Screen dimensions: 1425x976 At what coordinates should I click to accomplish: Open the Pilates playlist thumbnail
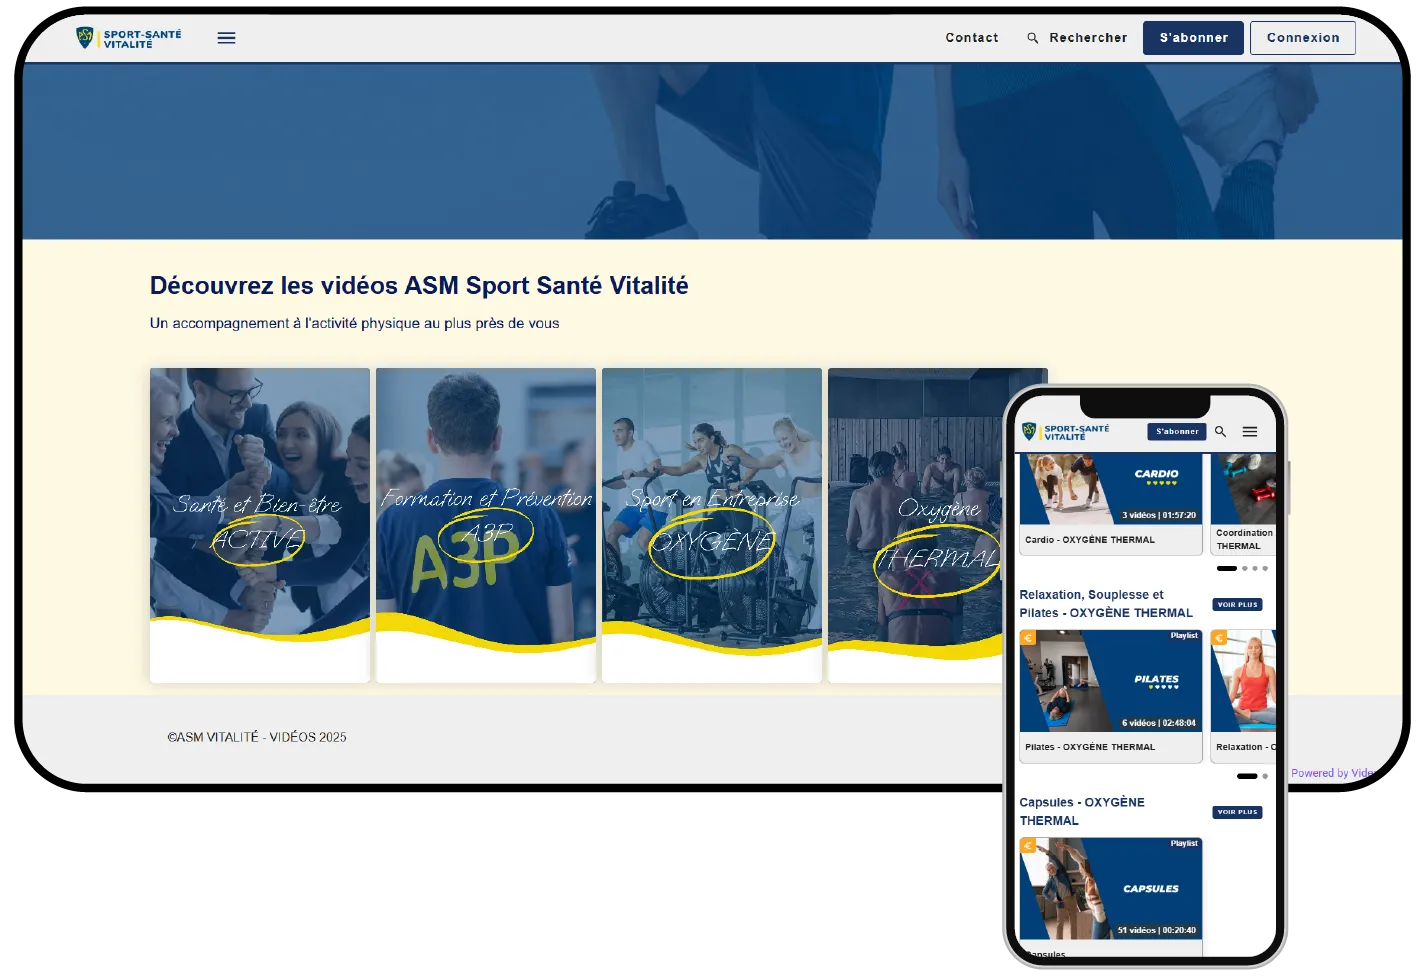[1111, 681]
